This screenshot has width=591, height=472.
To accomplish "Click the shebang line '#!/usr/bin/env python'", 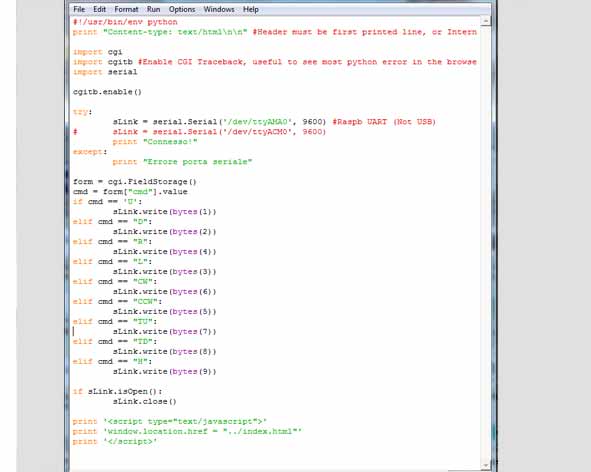I will (125, 22).
